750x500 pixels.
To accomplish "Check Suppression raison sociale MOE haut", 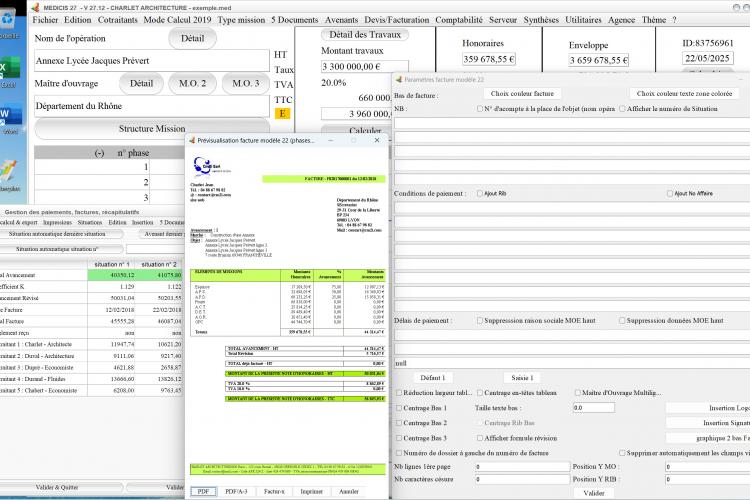I will tap(480, 320).
